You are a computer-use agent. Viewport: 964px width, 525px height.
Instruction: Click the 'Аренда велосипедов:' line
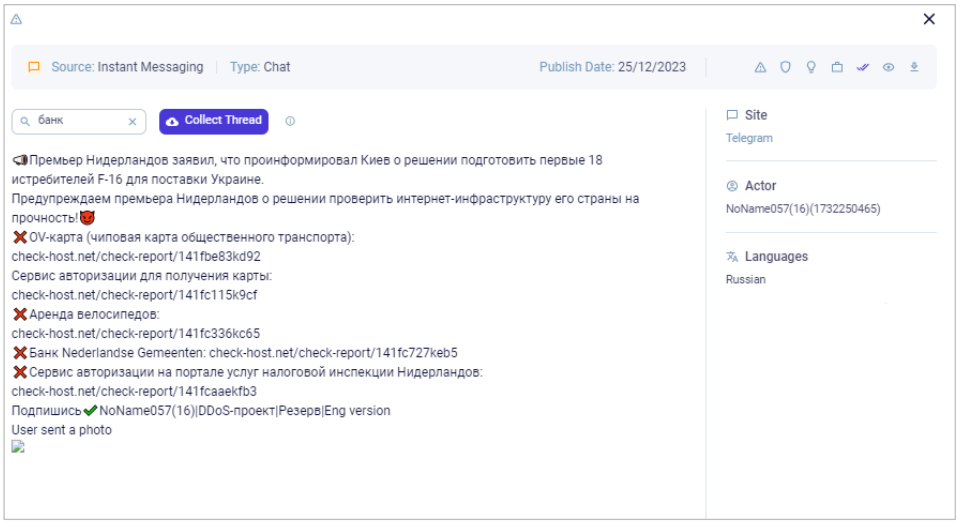tap(86, 314)
